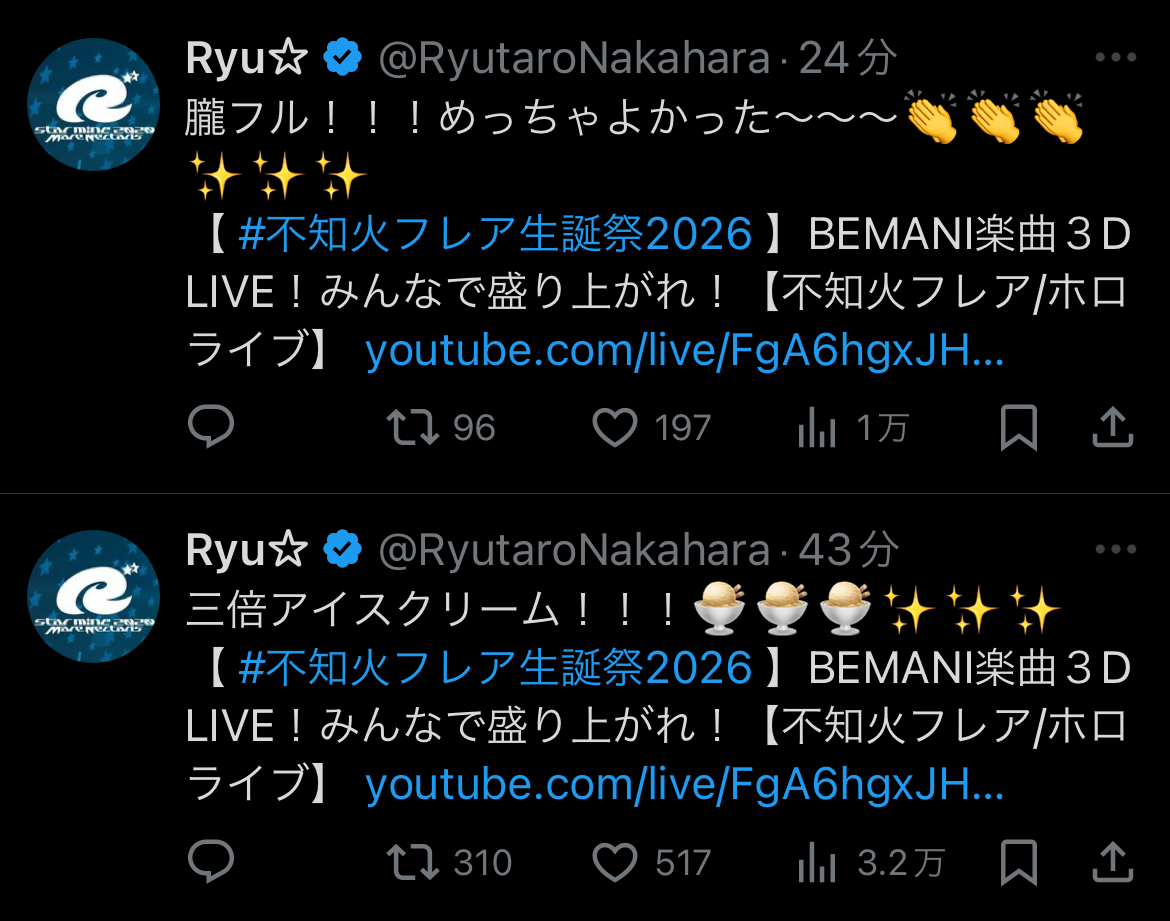The width and height of the screenshot is (1170, 921).
Task: Open the more menu on the 24分 tweet
Action: (x=1116, y=59)
